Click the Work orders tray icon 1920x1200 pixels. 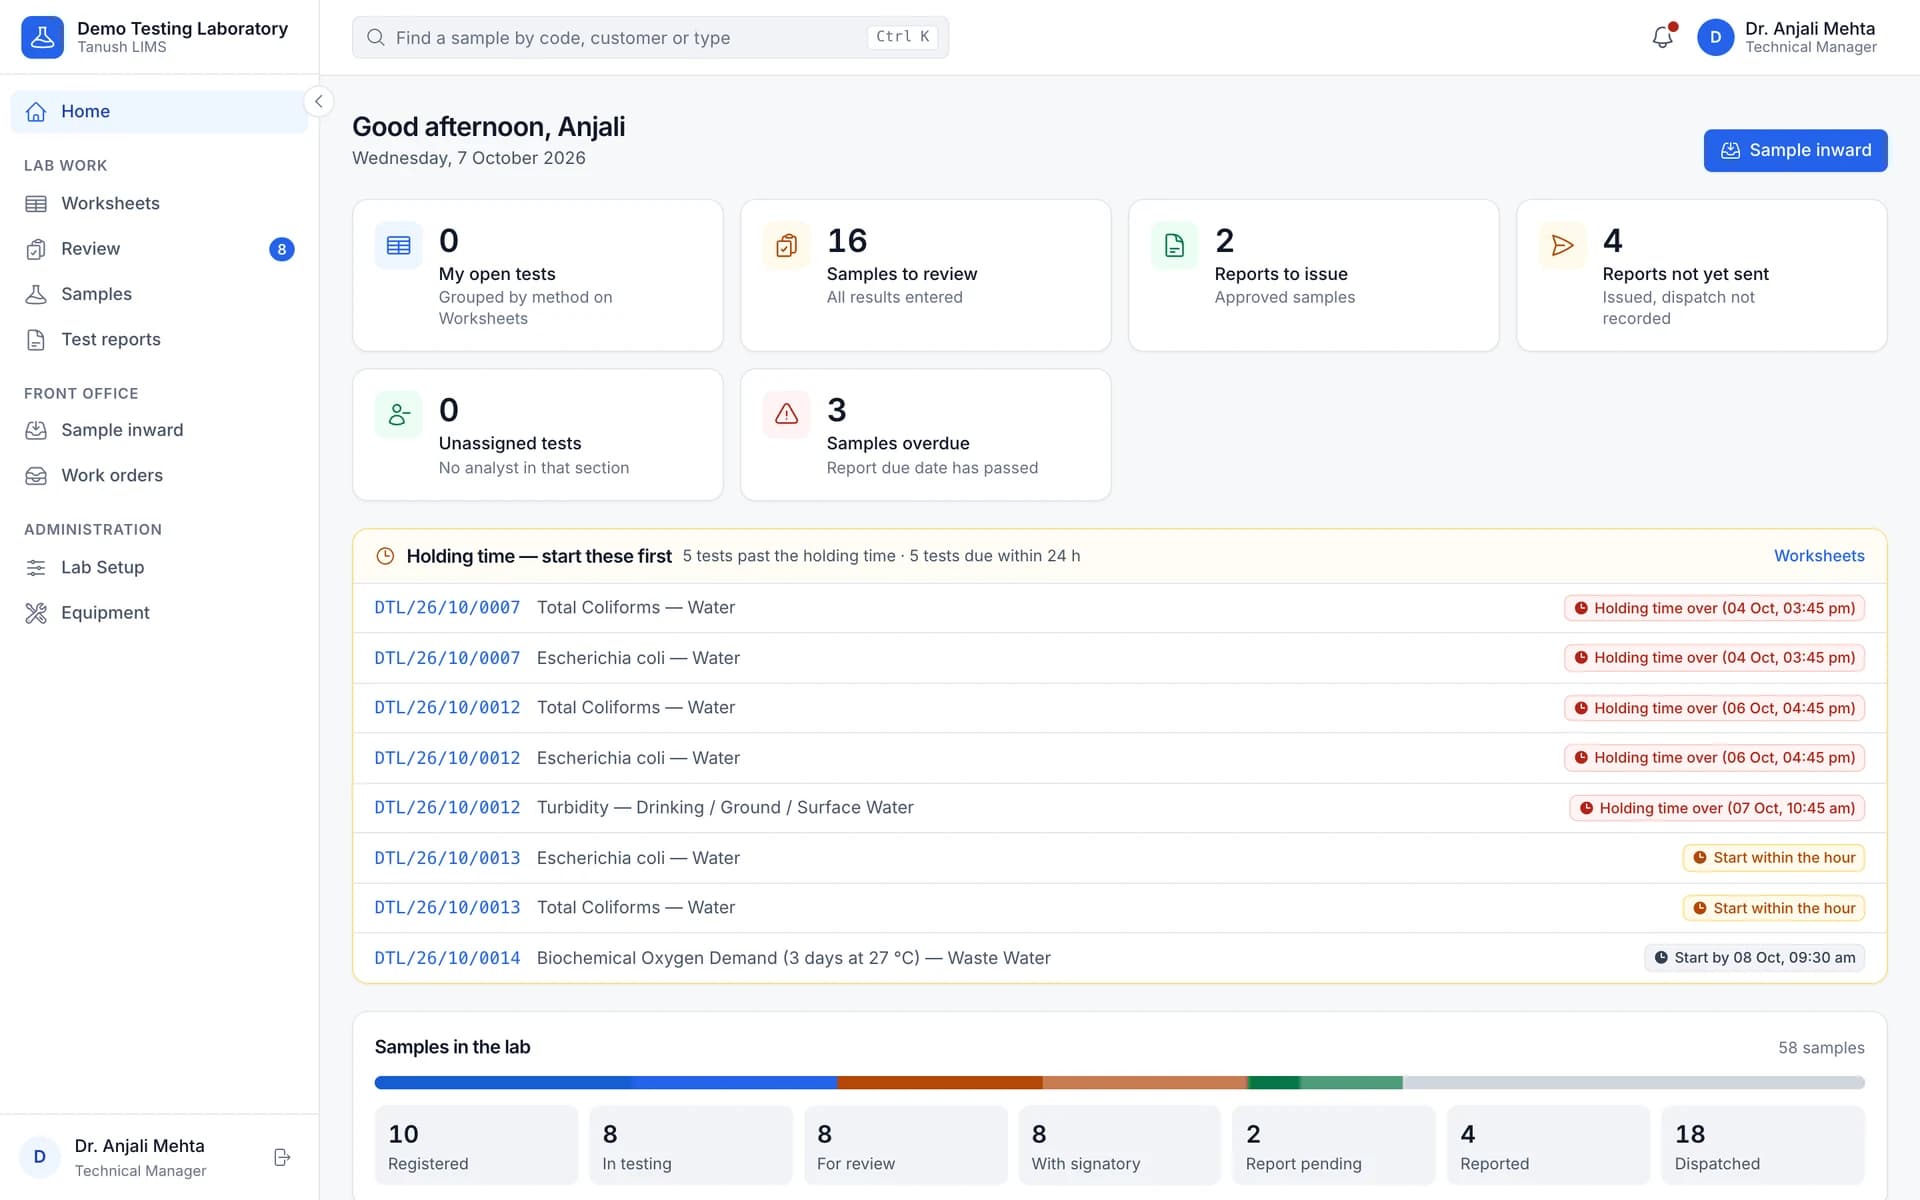click(x=36, y=476)
